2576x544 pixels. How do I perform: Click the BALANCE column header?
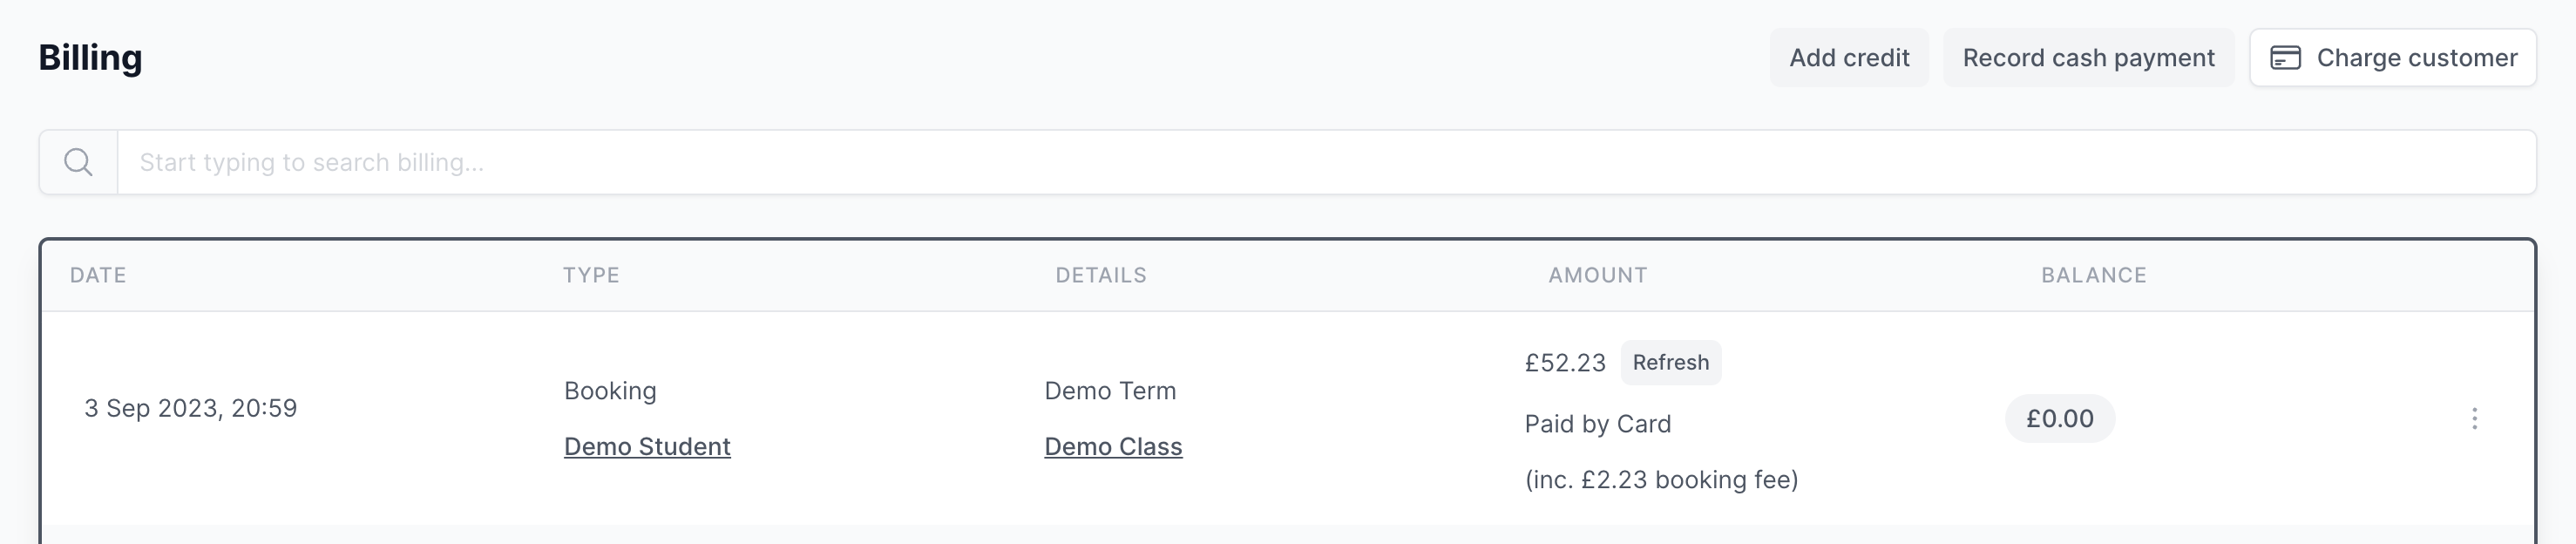coord(2093,275)
